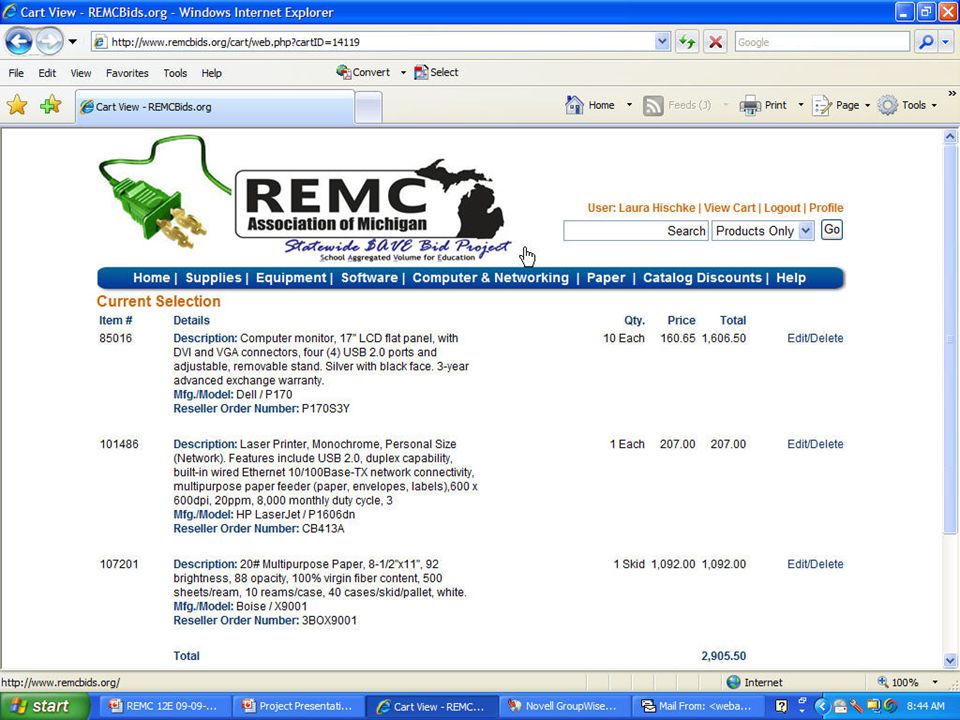Click Catalog Discounts navigation link
Viewport: 960px width, 720px height.
[x=702, y=277]
